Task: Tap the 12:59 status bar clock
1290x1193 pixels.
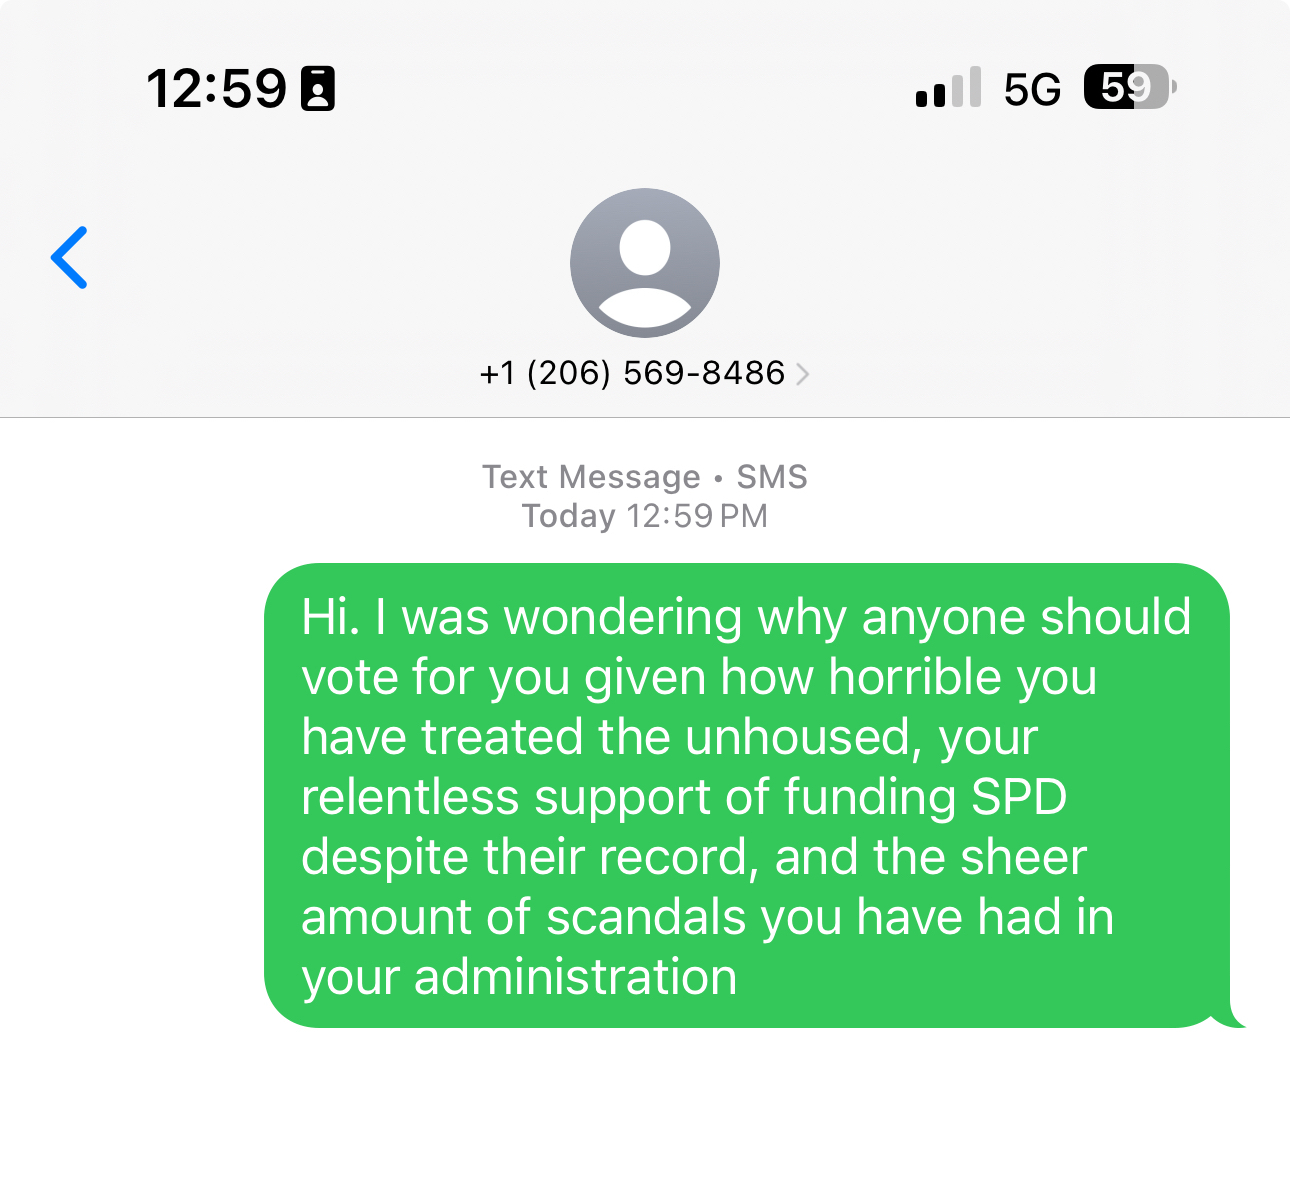Action: [x=217, y=89]
